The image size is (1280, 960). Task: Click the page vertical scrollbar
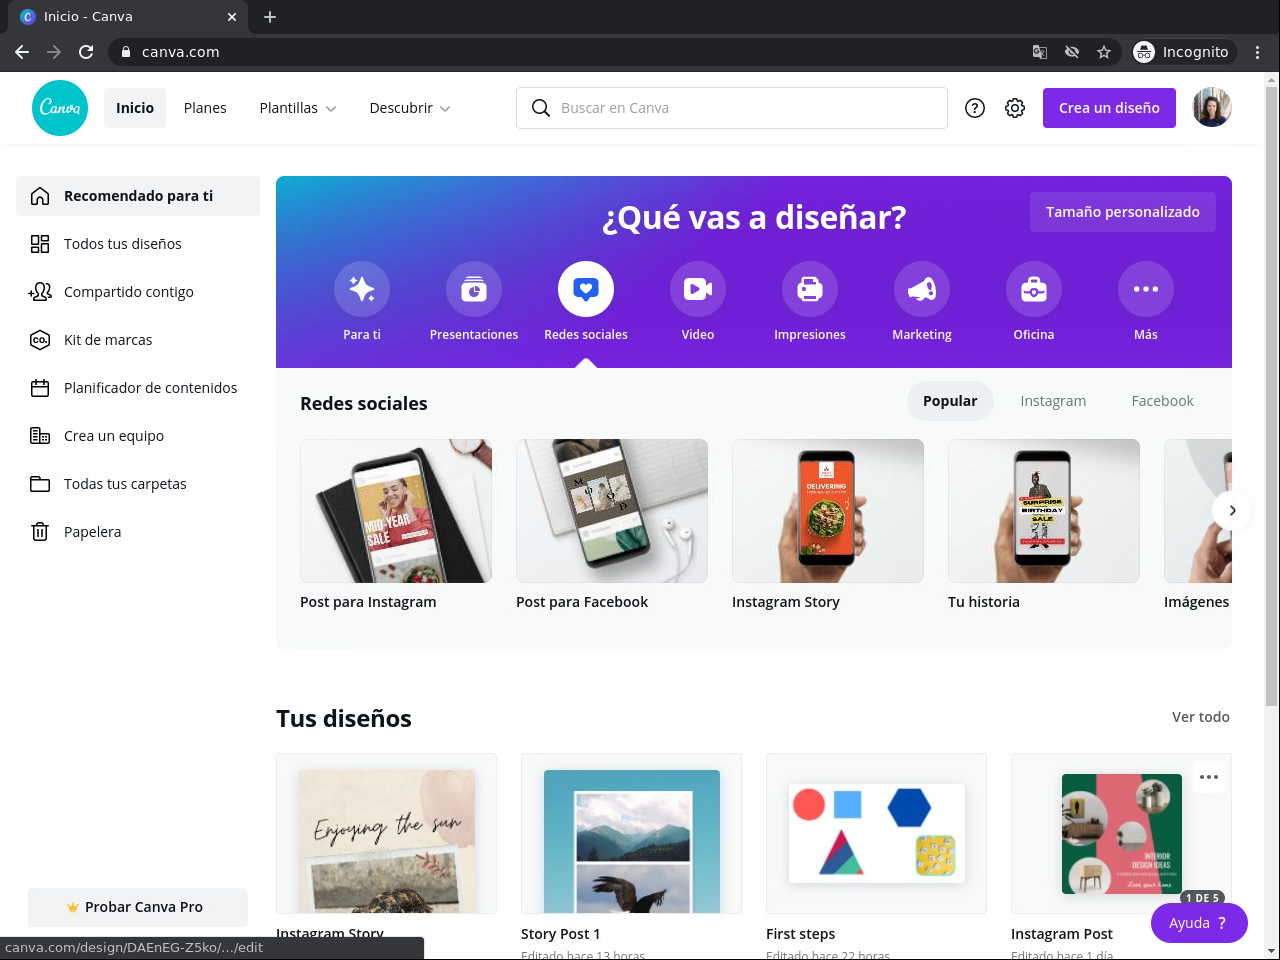pos(1272,395)
